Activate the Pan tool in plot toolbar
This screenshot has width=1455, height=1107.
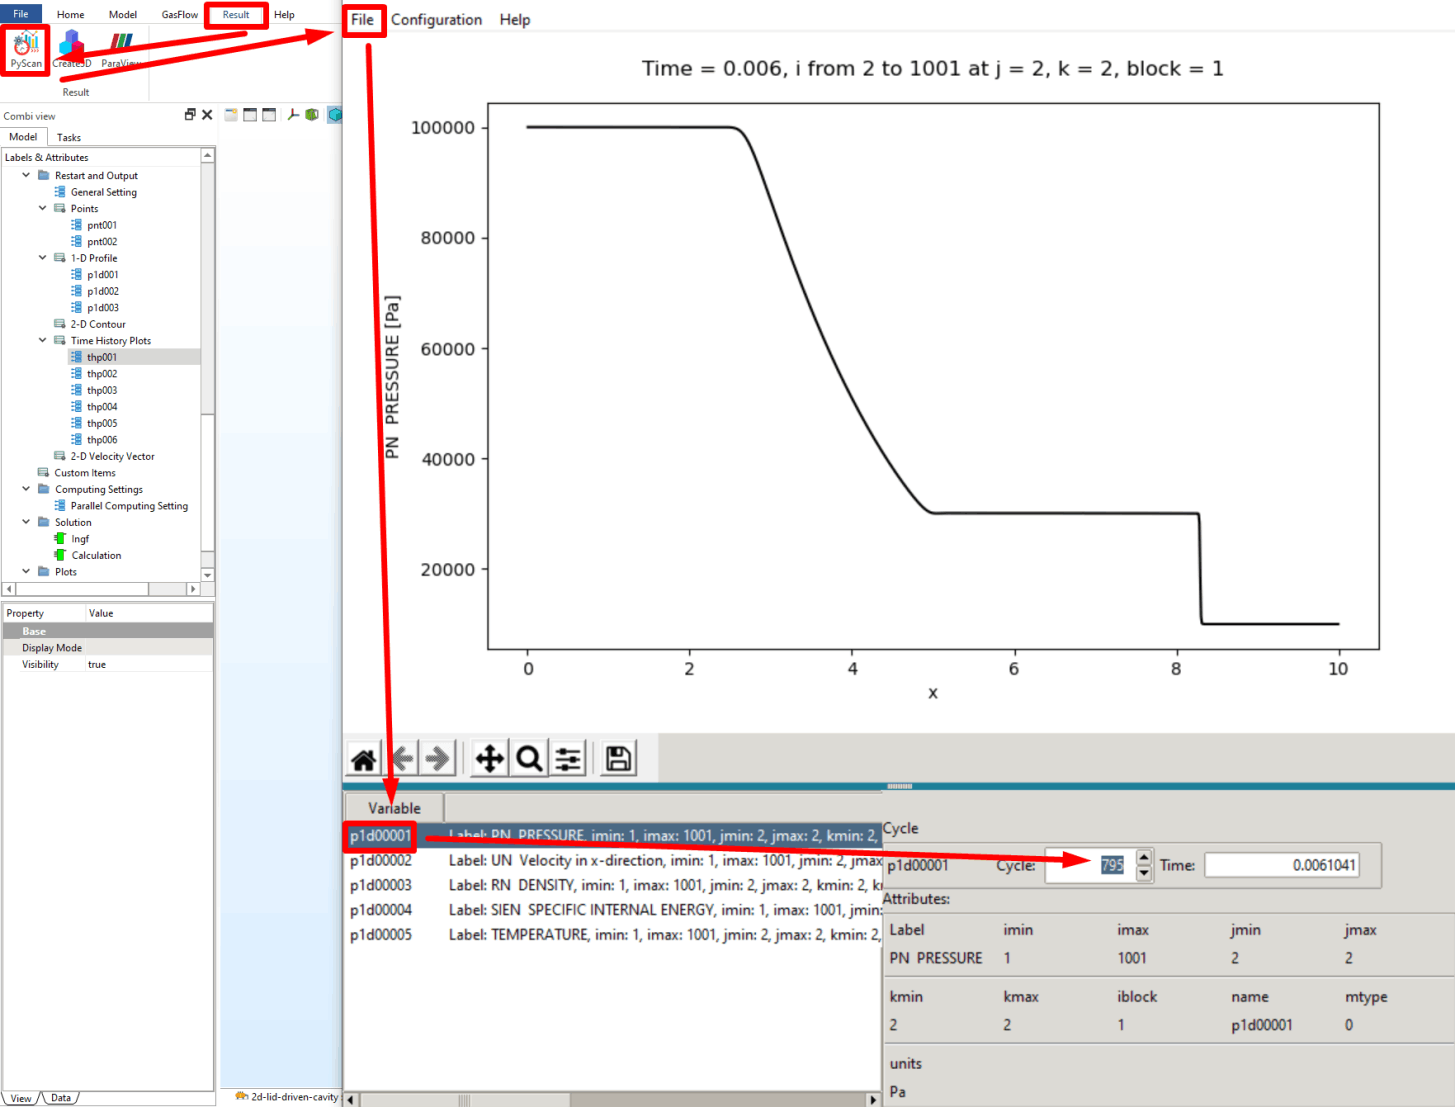click(490, 759)
